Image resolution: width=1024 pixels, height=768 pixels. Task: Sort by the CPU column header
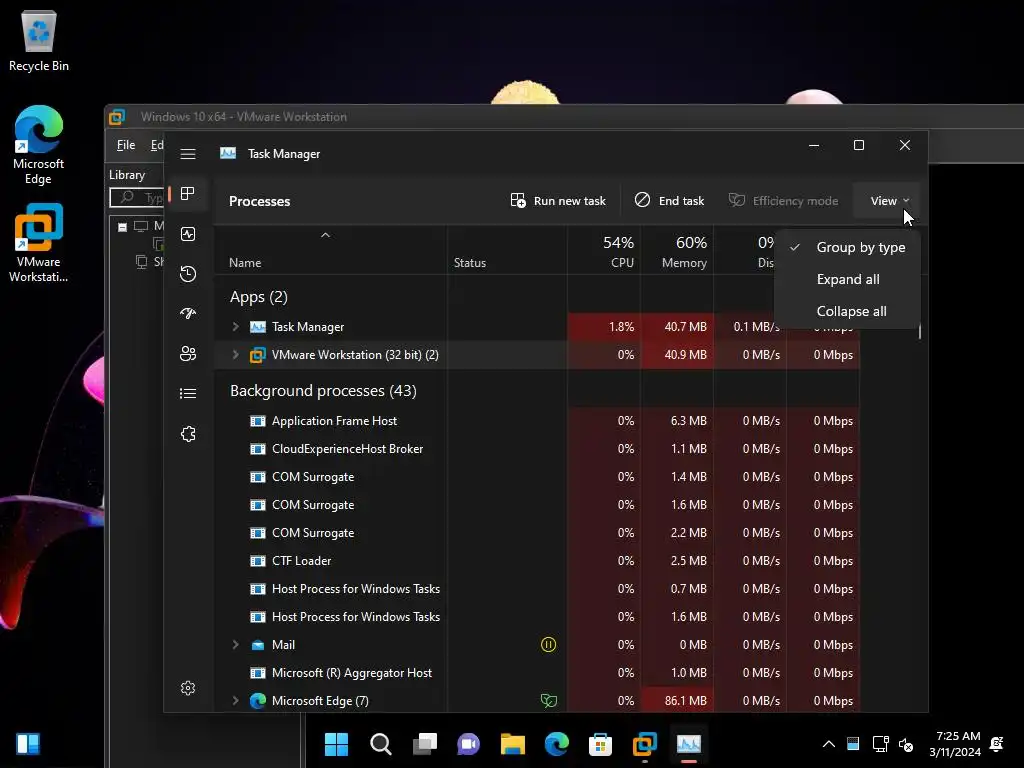[x=605, y=252]
